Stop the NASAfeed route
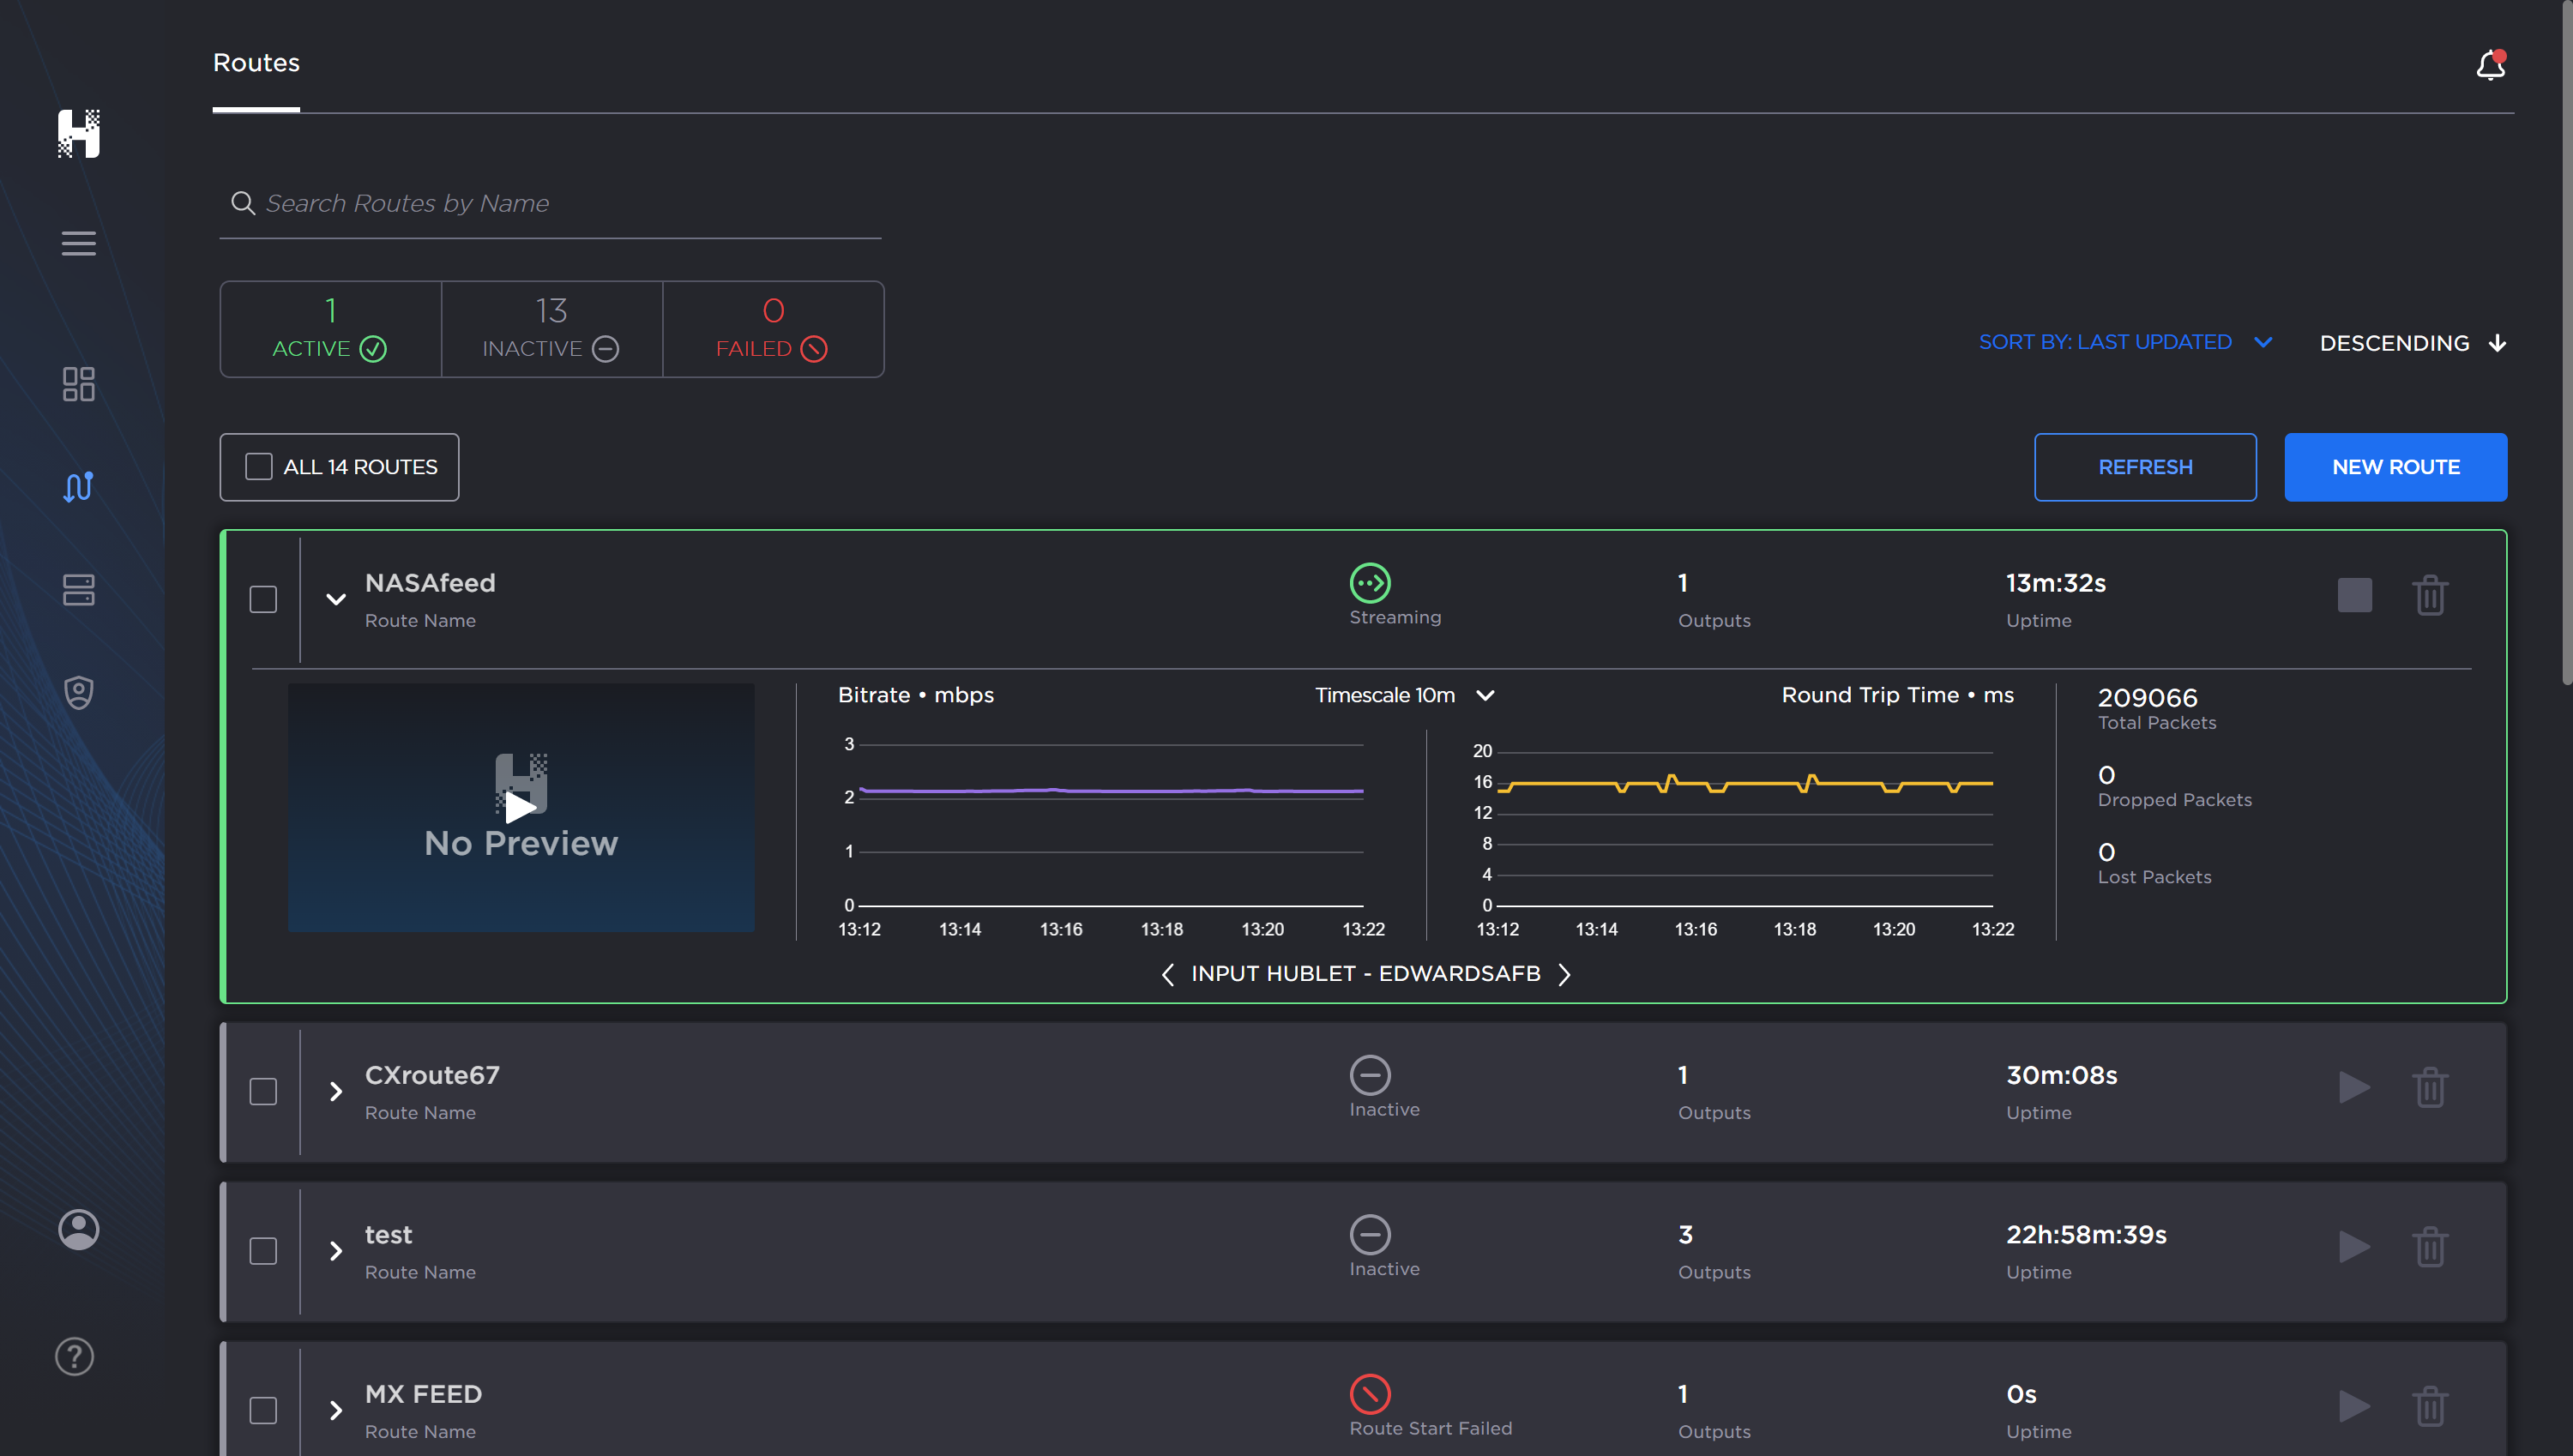The height and width of the screenshot is (1456, 2573). click(2354, 596)
